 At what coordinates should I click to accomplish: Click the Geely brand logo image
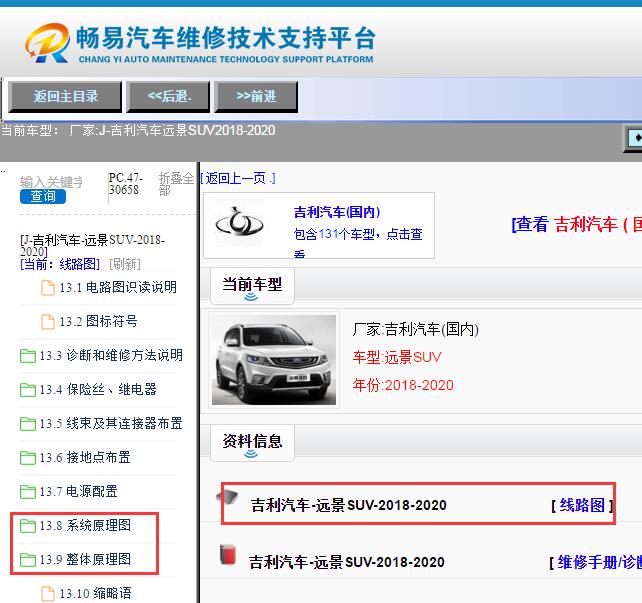click(x=240, y=223)
